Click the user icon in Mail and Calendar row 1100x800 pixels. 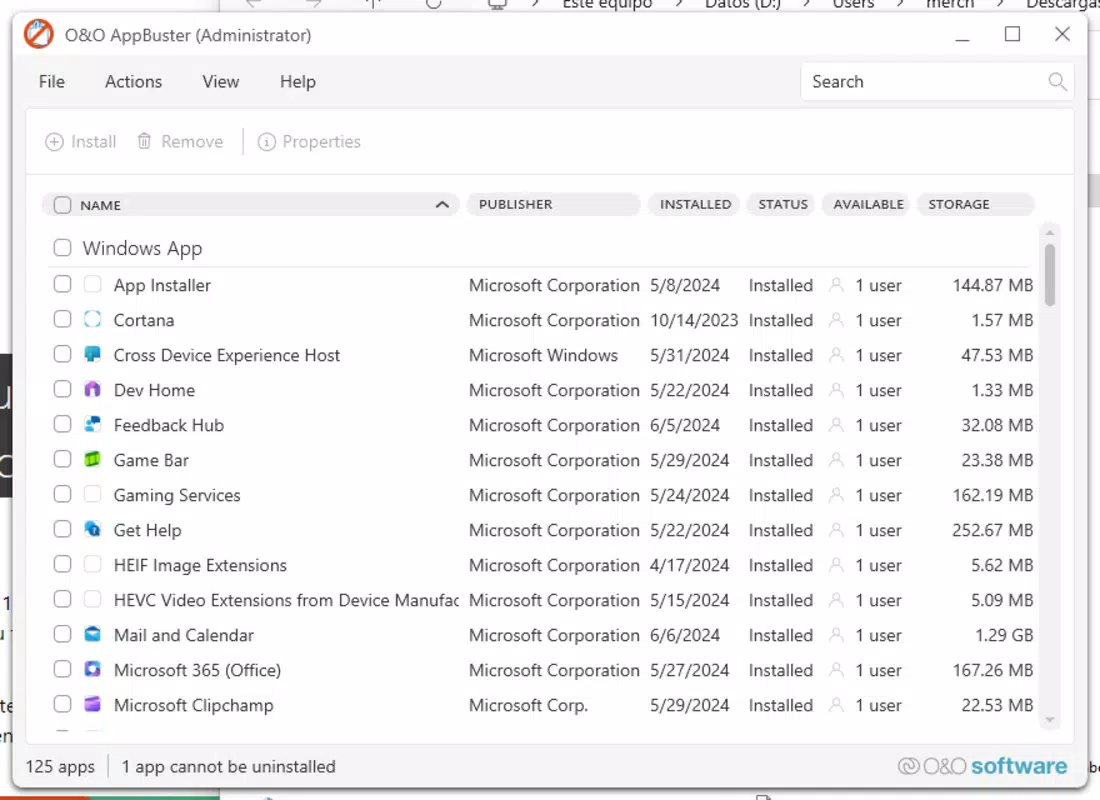point(836,635)
